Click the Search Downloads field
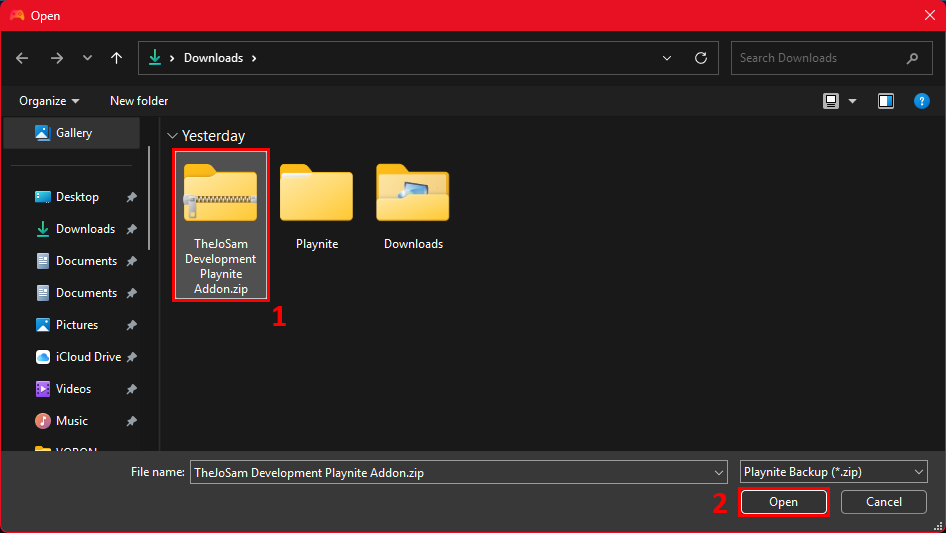The width and height of the screenshot is (946, 533). tap(820, 58)
